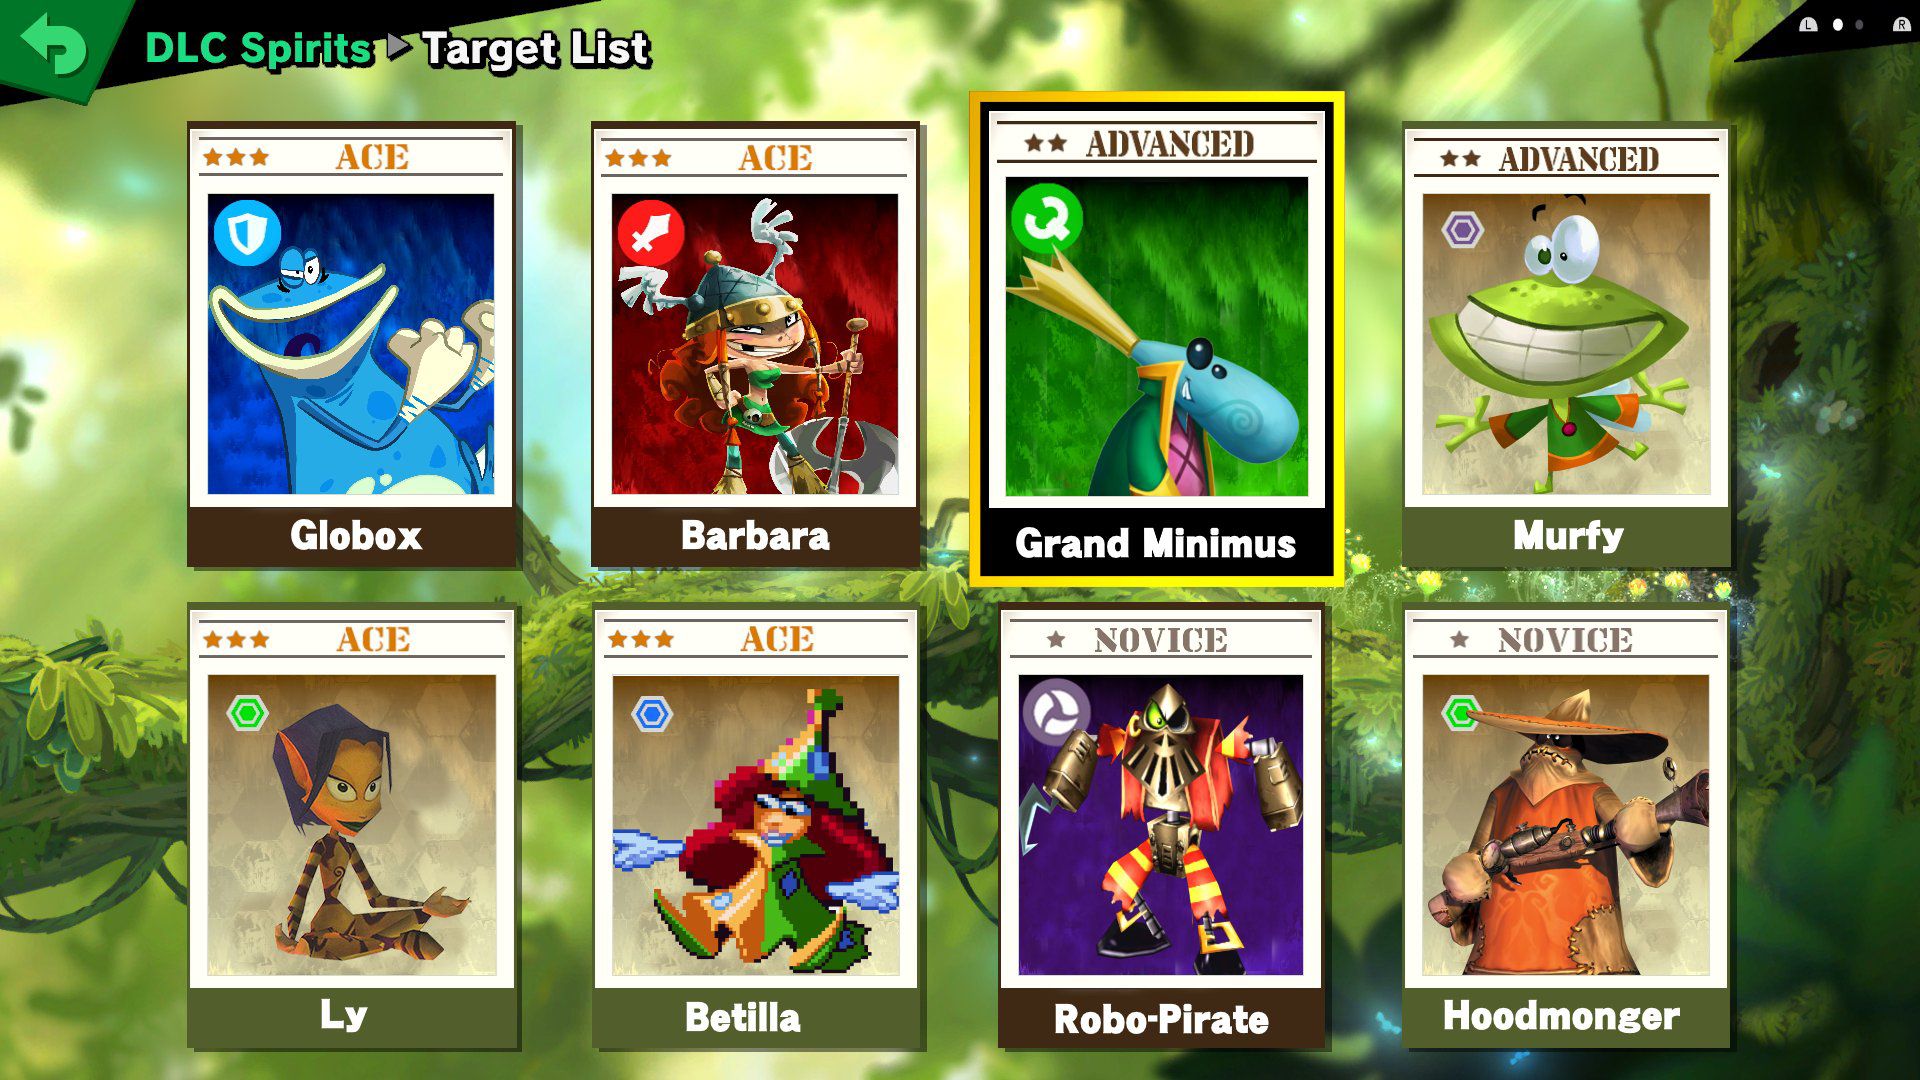
Task: Click Betilla's blue hexagon support icon
Action: 653,714
